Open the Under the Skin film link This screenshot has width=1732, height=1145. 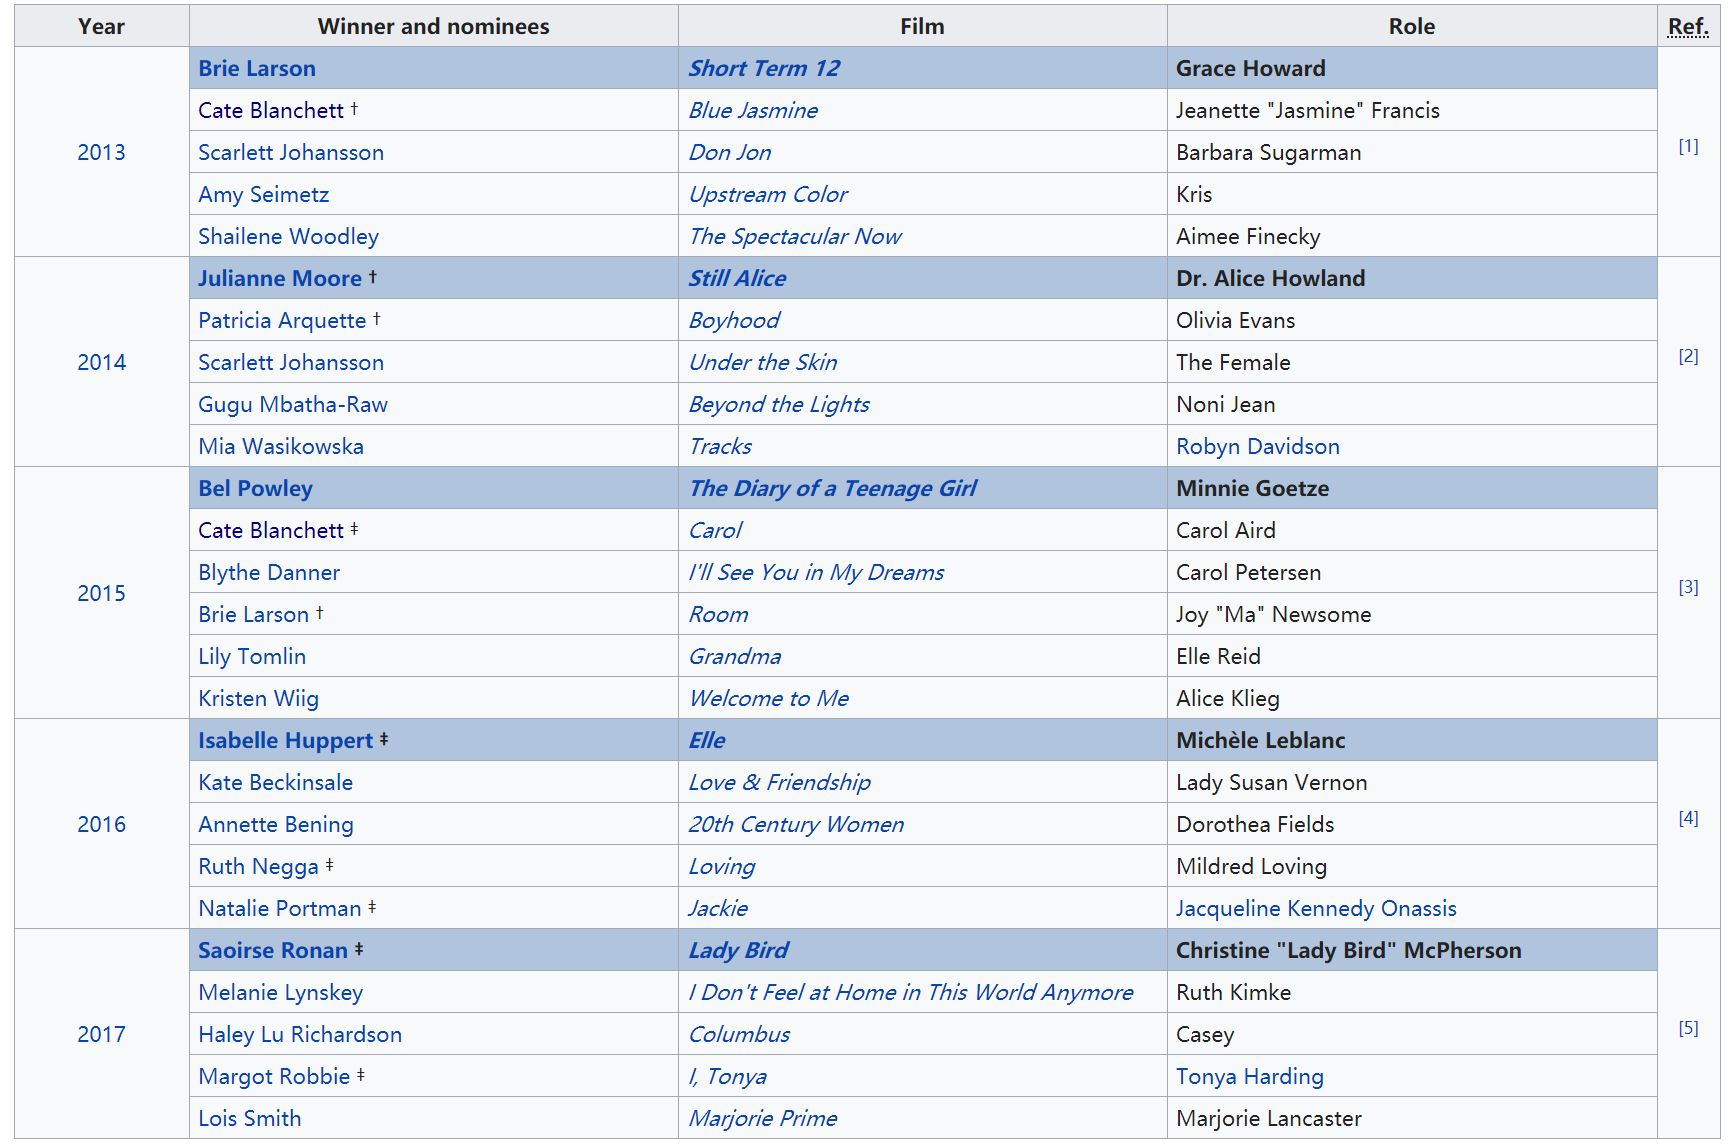click(x=763, y=362)
